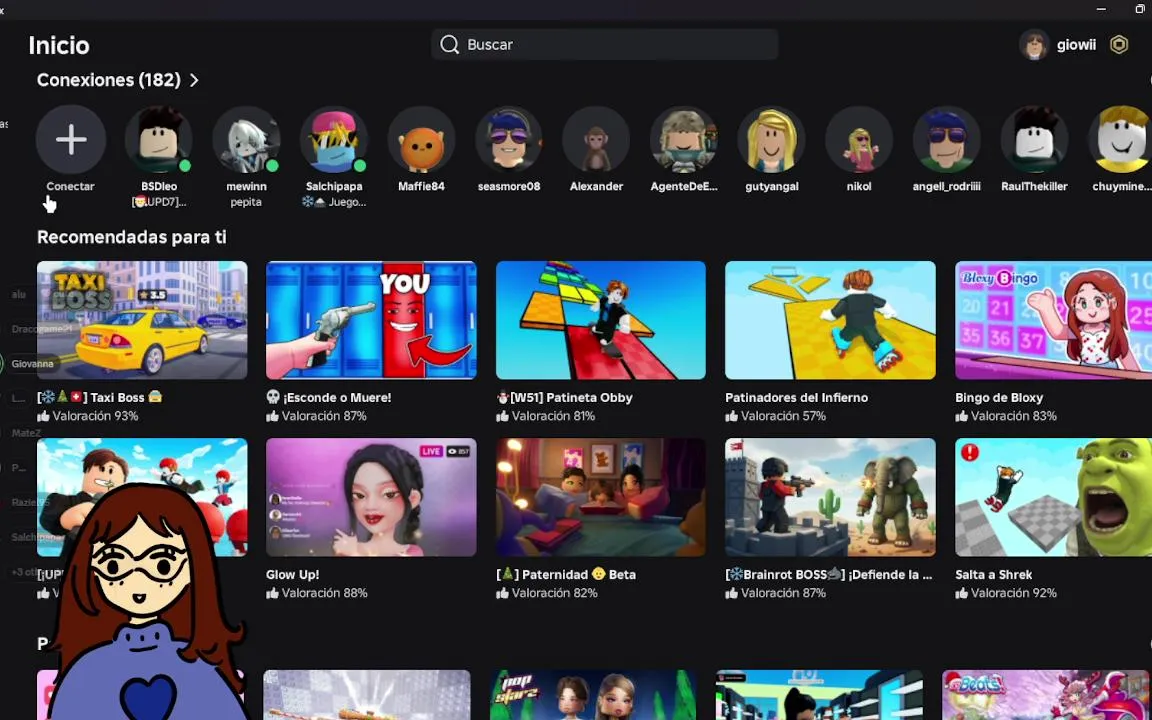Open Salta a Shrek thumbnail
1152x720 pixels.
(1054, 497)
